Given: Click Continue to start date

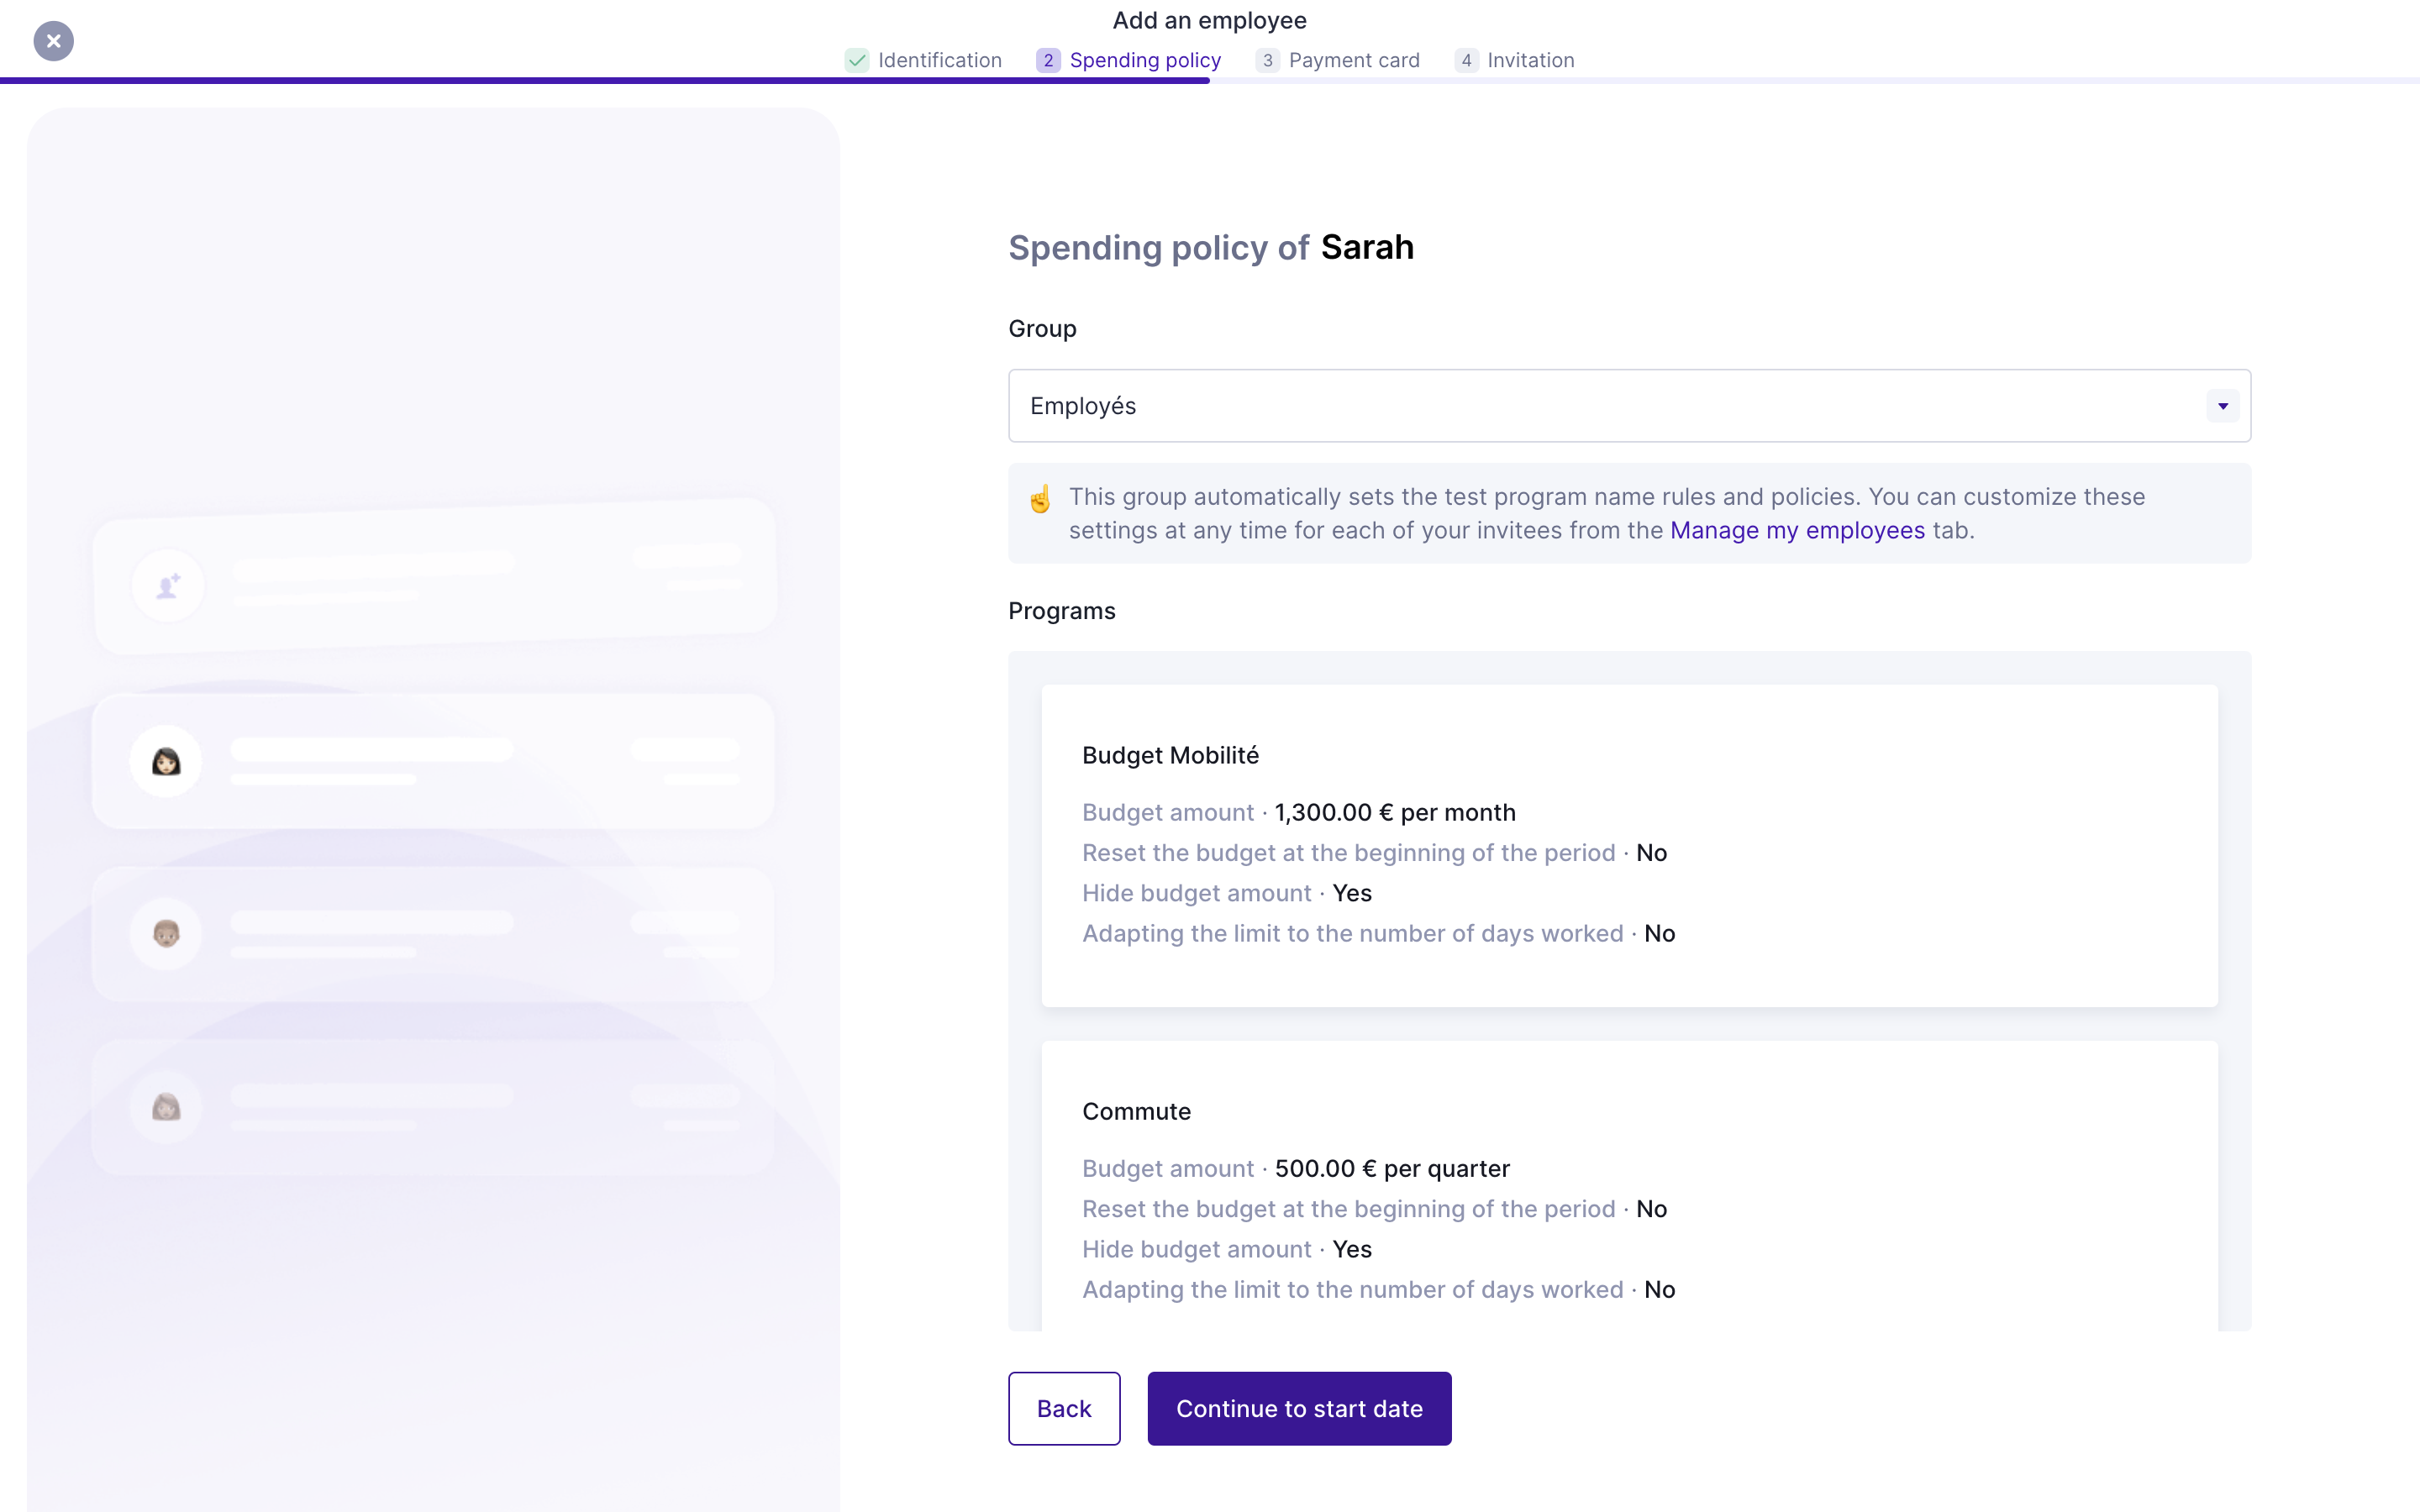Looking at the screenshot, I should 1298,1408.
